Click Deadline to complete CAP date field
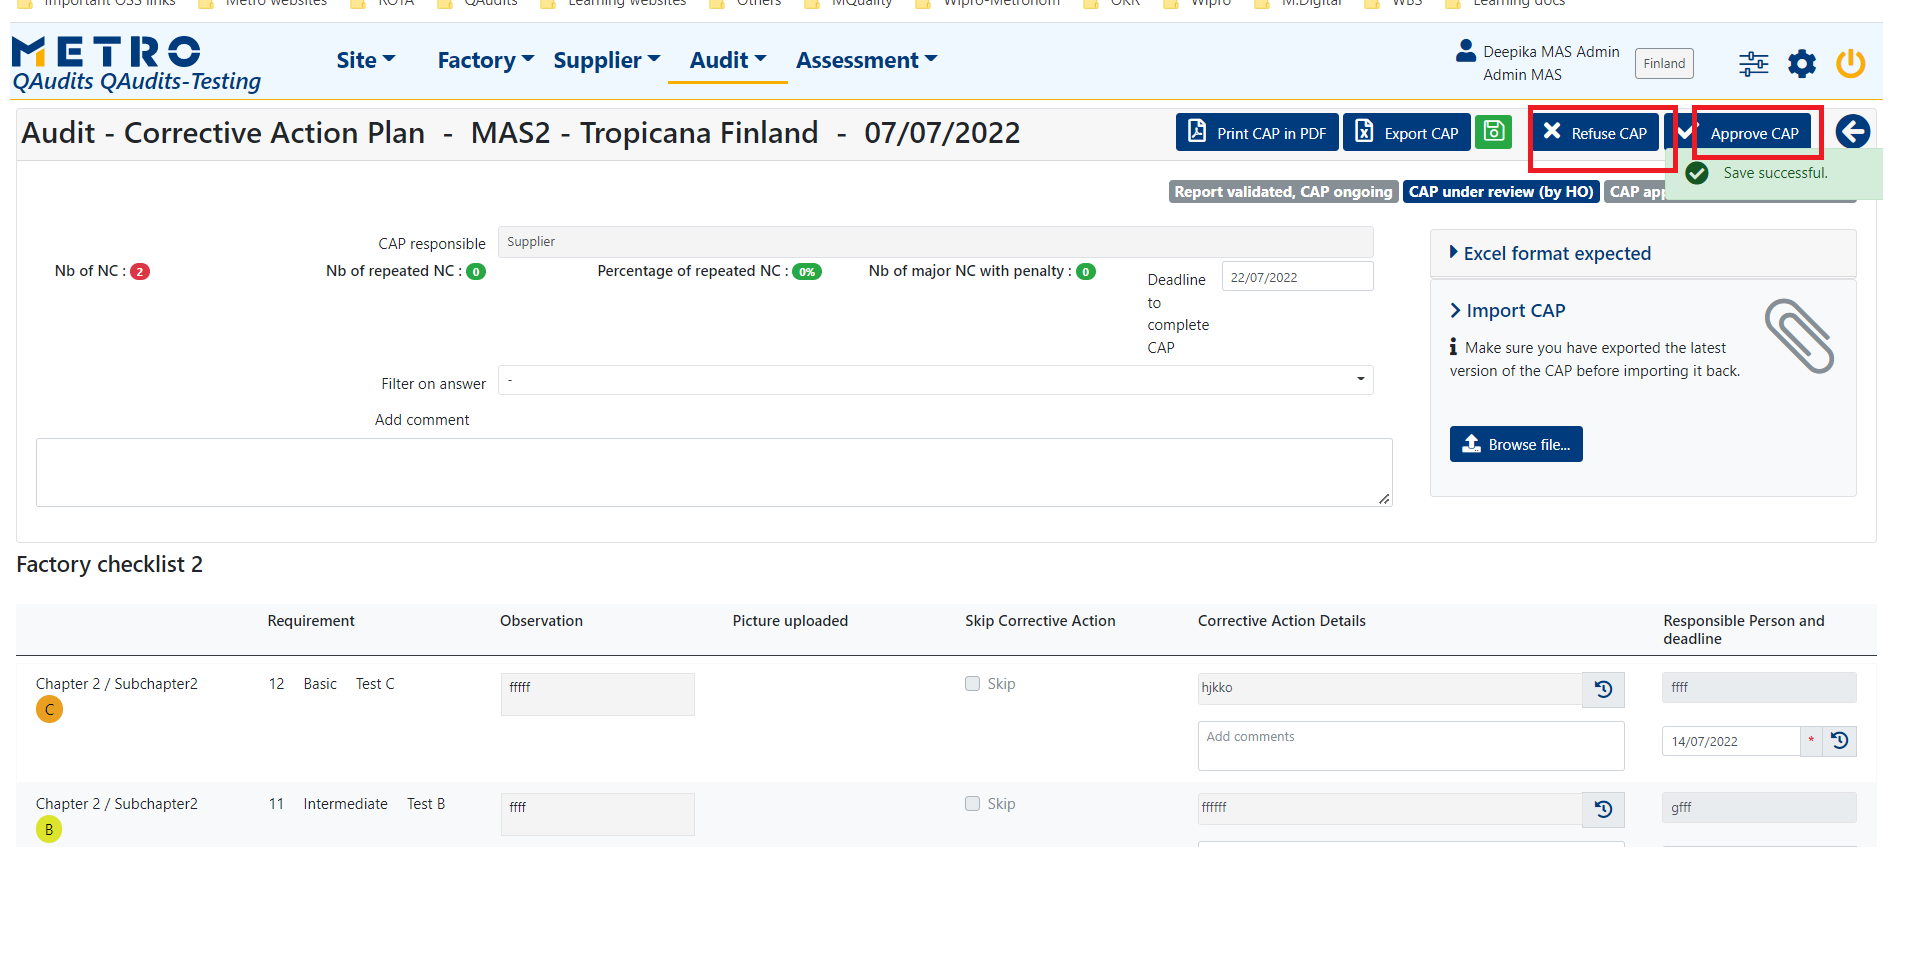1920x969 pixels. point(1297,277)
